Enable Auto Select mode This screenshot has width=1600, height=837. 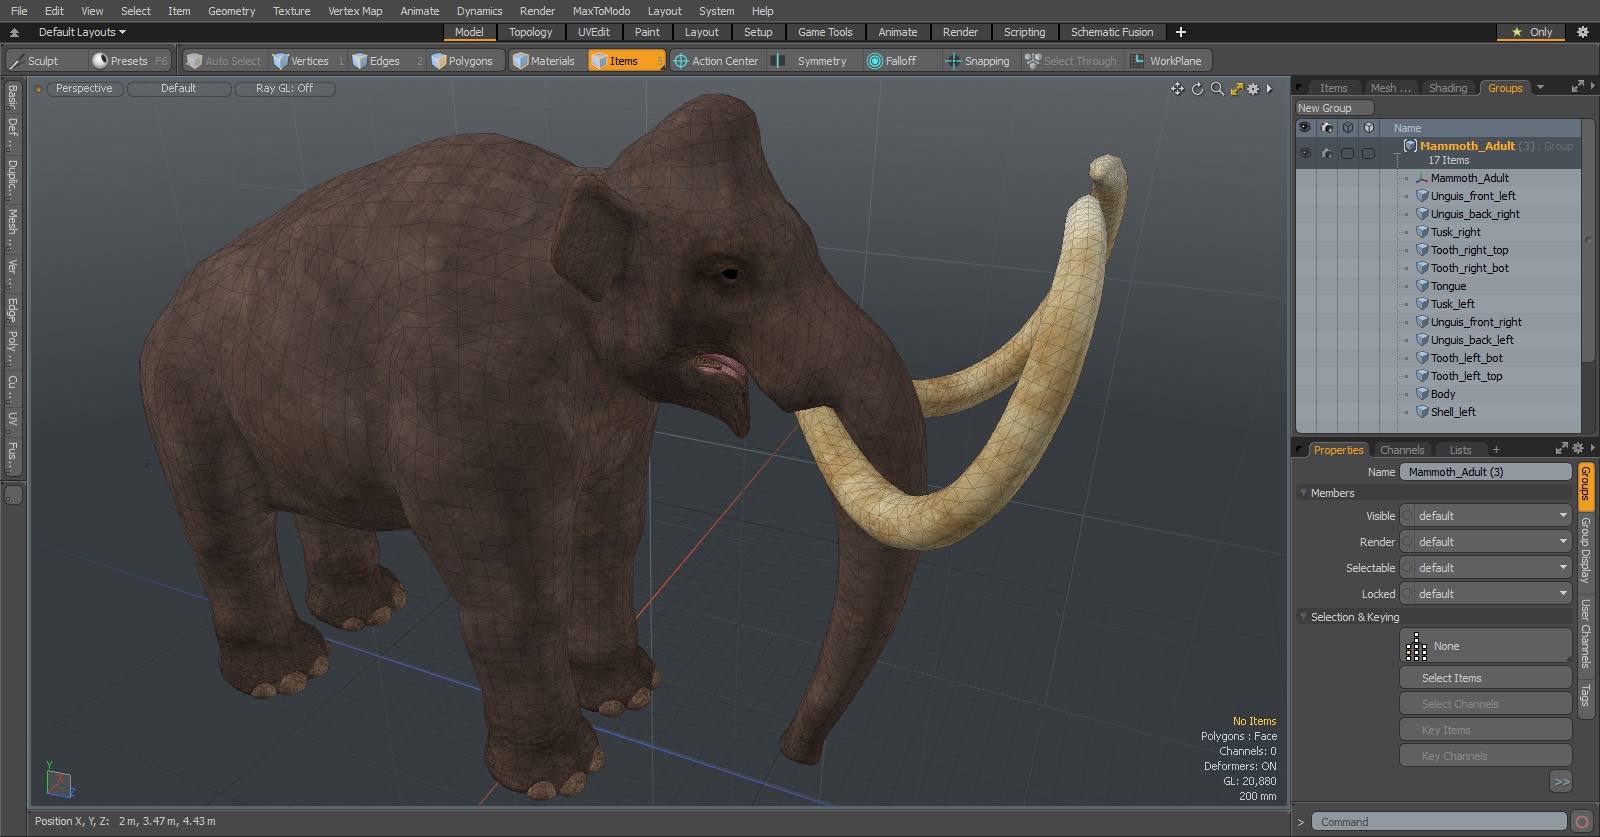(x=224, y=61)
